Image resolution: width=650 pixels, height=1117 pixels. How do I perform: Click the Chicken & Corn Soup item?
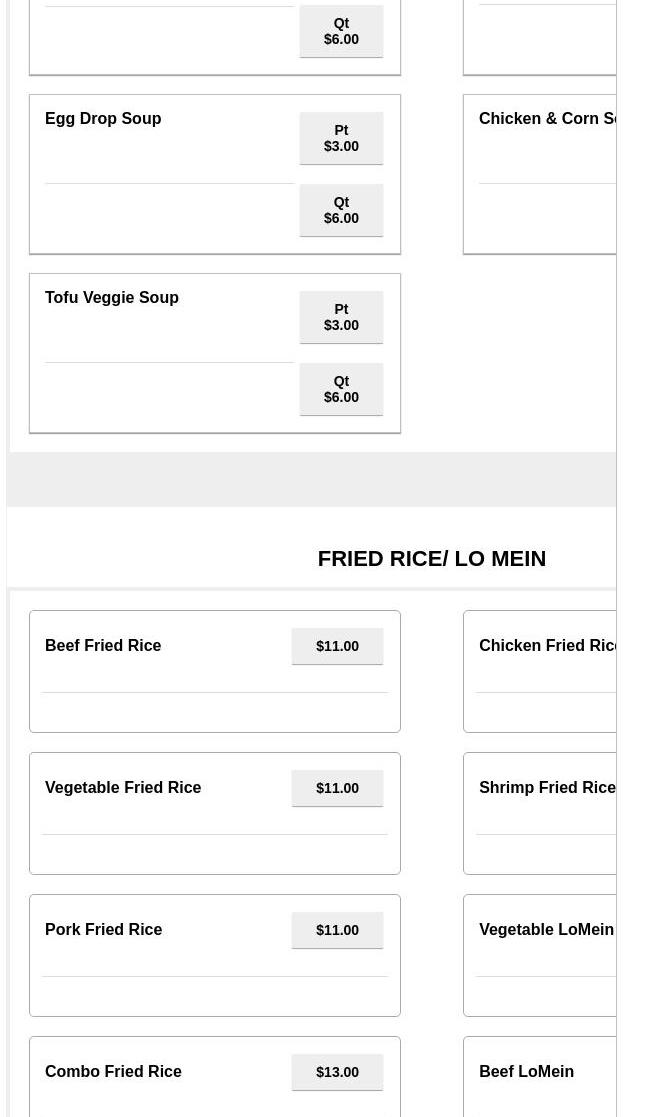(547, 118)
